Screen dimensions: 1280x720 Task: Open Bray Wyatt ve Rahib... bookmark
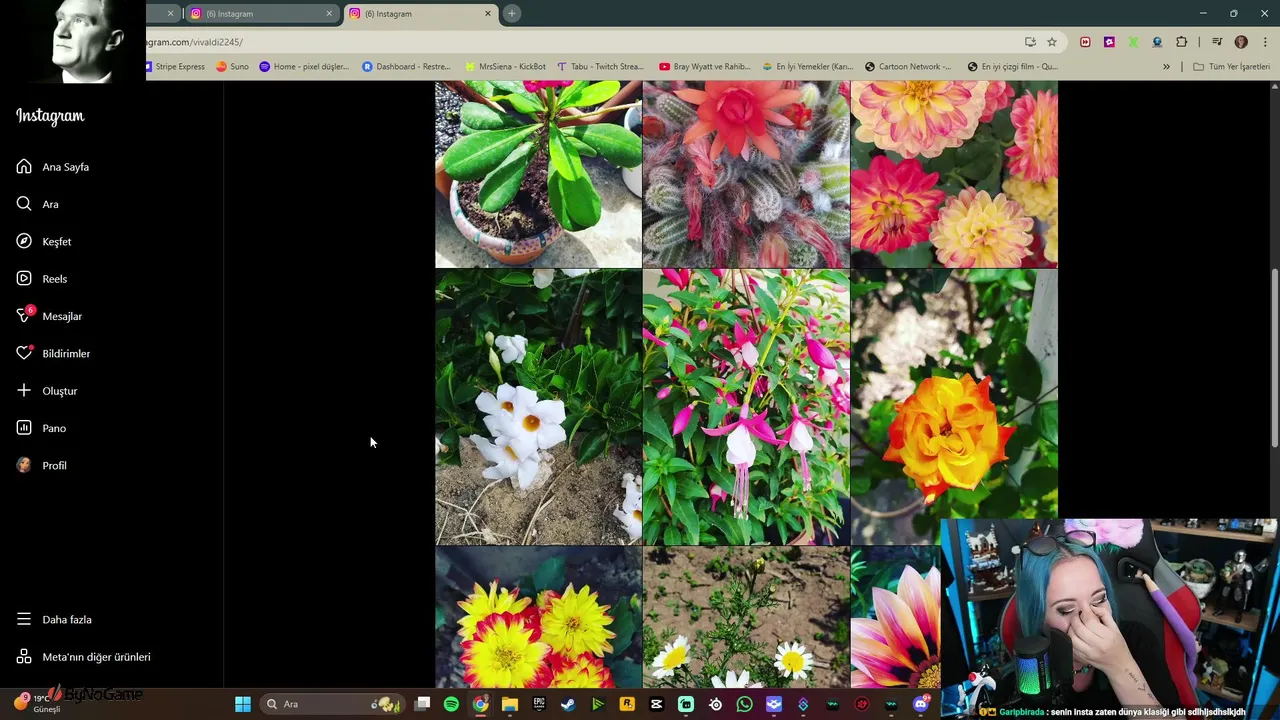[704, 67]
